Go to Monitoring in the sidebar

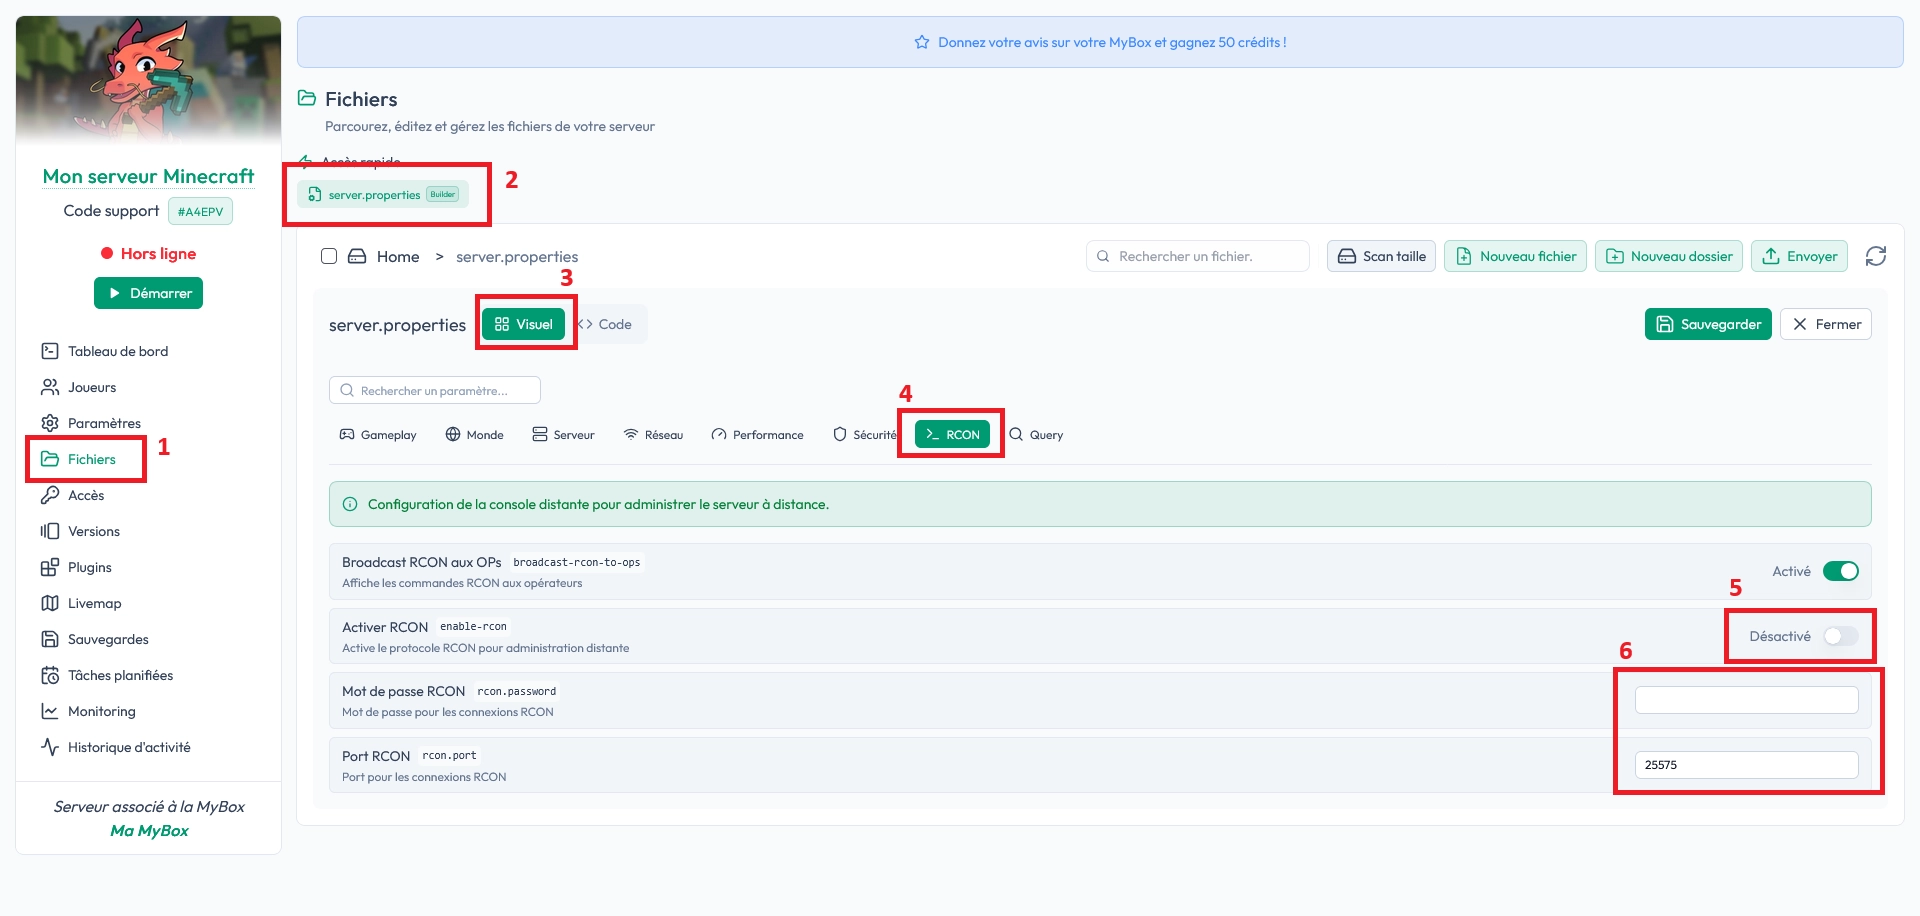pos(101,711)
